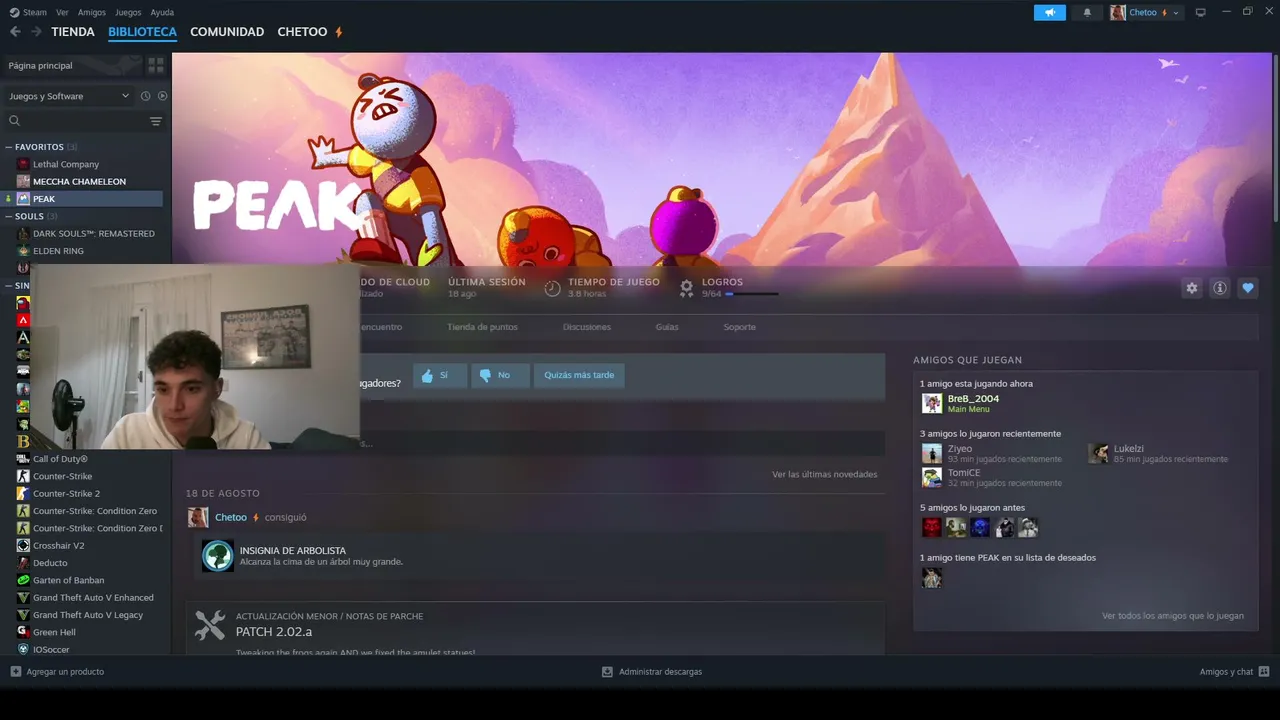Open the library search magnifier

pyautogui.click(x=15, y=121)
